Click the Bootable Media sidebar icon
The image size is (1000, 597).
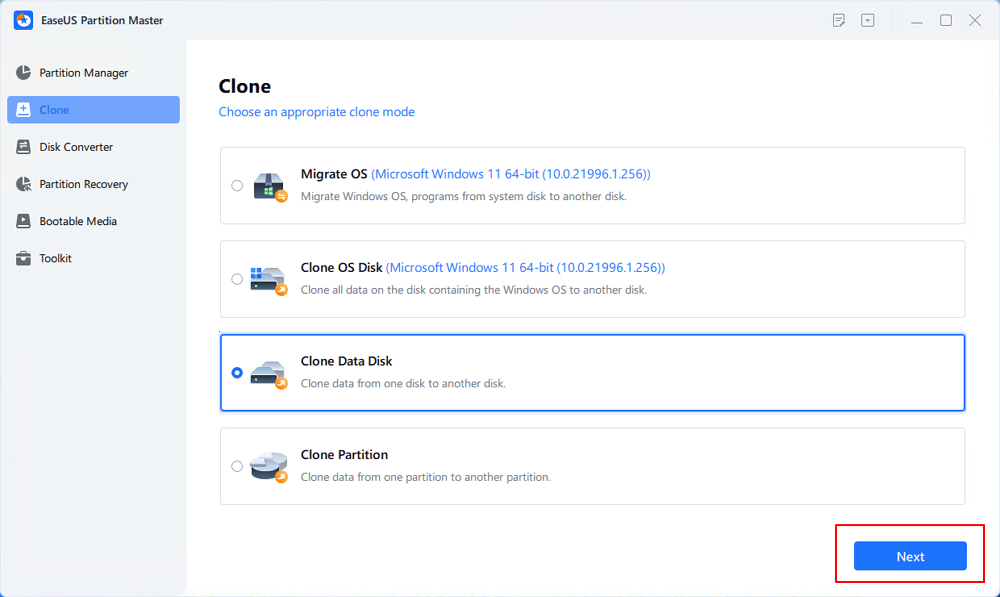pos(23,221)
